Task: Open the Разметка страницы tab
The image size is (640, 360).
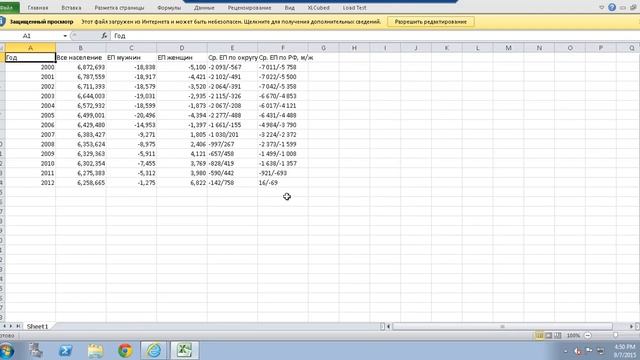Action: [119, 8]
